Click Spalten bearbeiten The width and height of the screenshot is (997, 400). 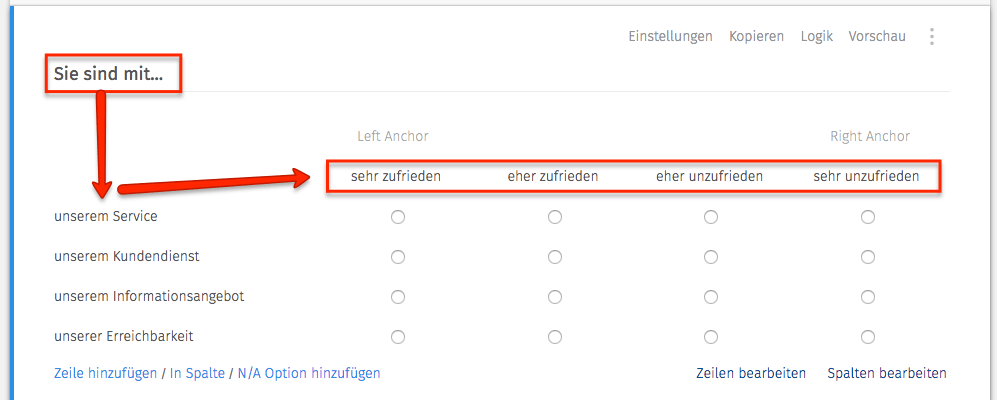(x=887, y=373)
